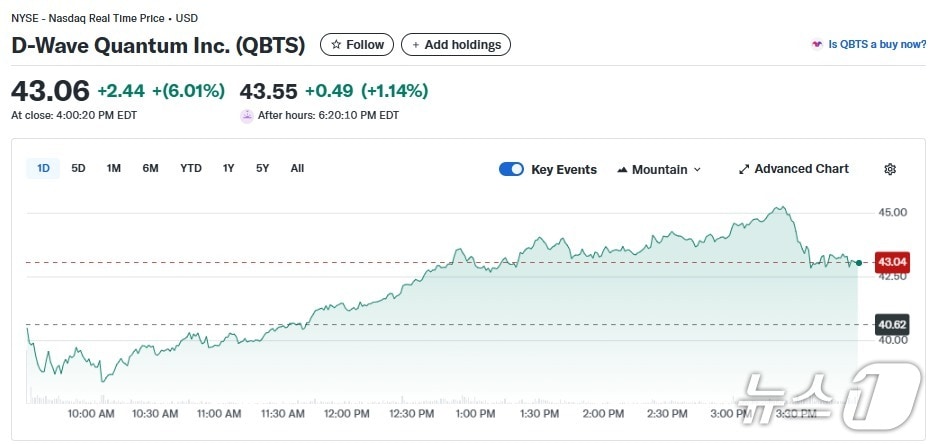The image size is (935, 444).
Task: Click the Mountain chart type icon
Action: click(x=623, y=170)
